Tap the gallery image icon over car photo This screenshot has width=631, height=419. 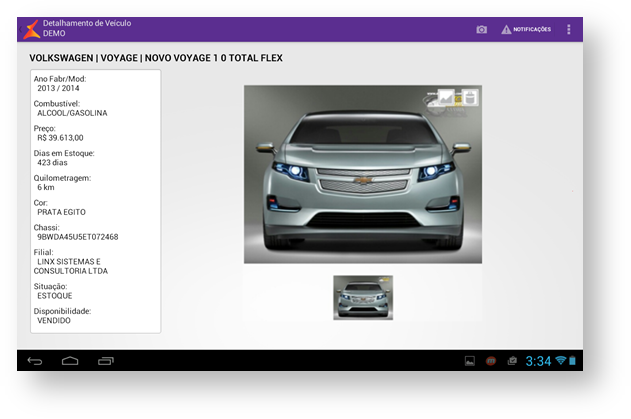[x=446, y=97]
